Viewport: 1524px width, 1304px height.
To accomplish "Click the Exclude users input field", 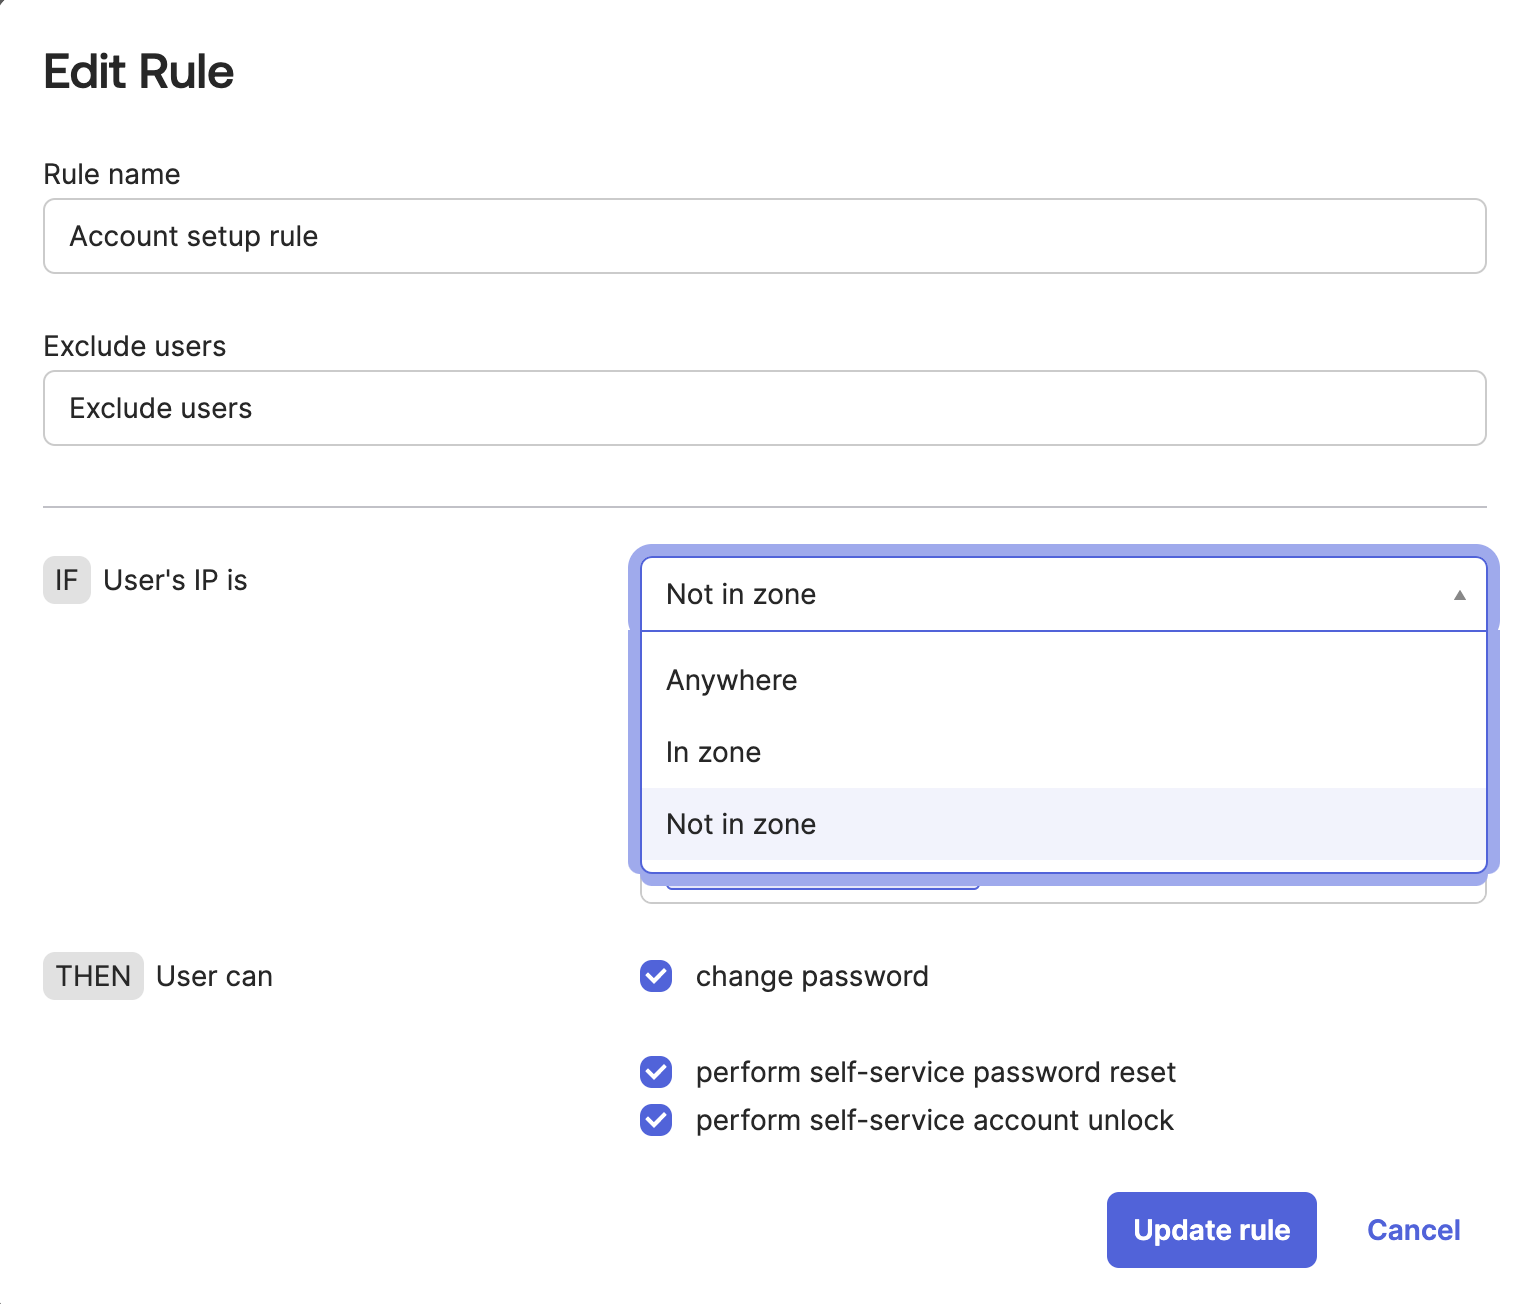I will [764, 408].
